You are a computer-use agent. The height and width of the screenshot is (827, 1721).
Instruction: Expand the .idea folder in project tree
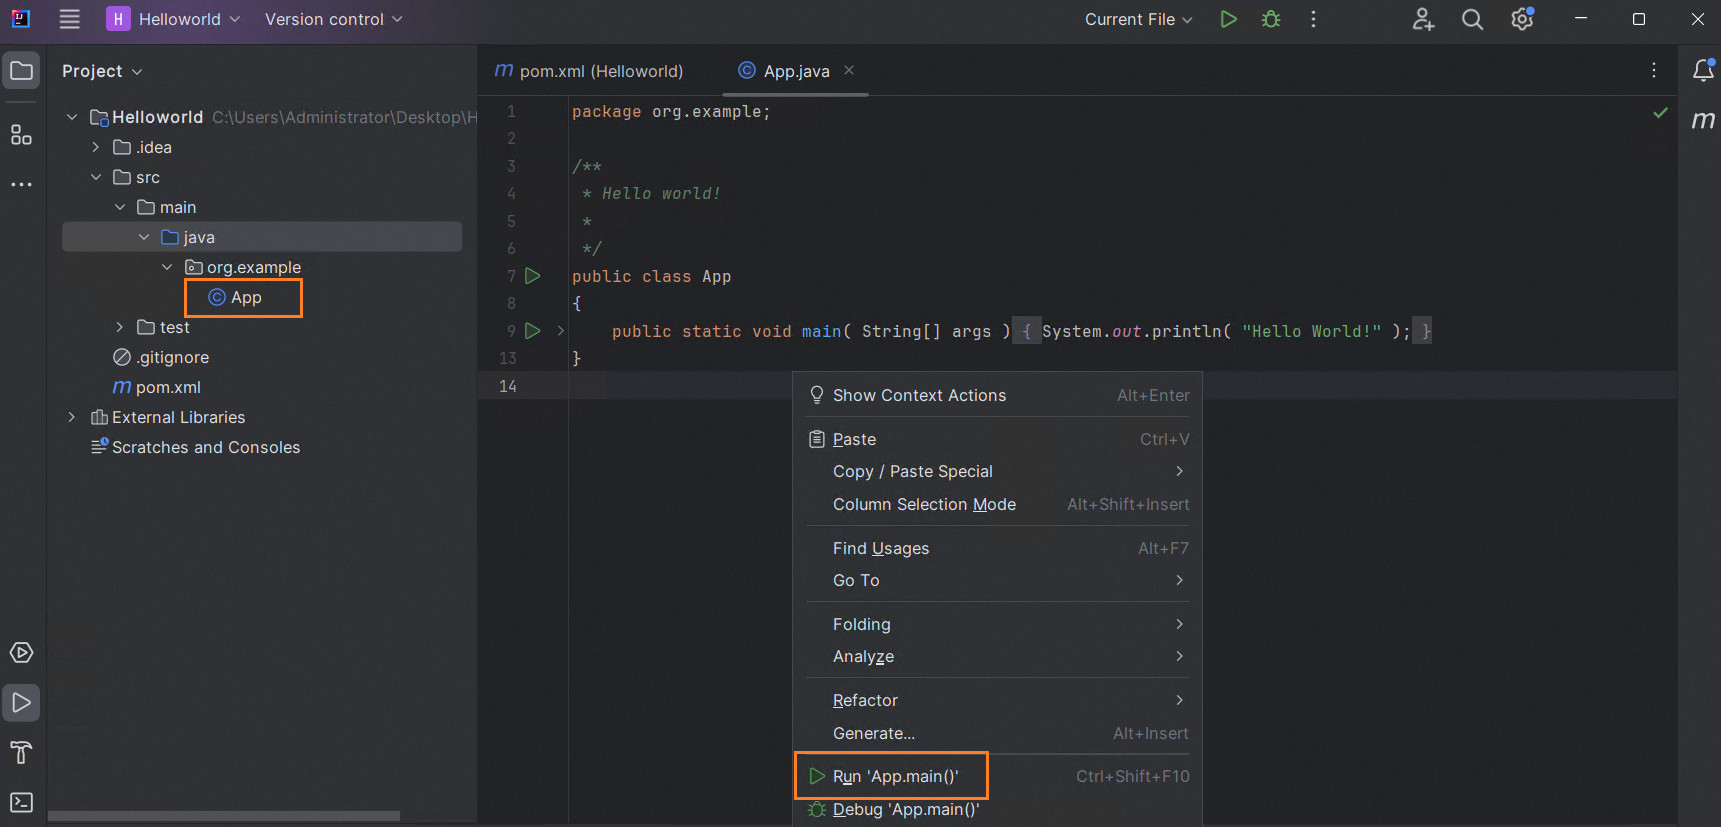pos(96,147)
